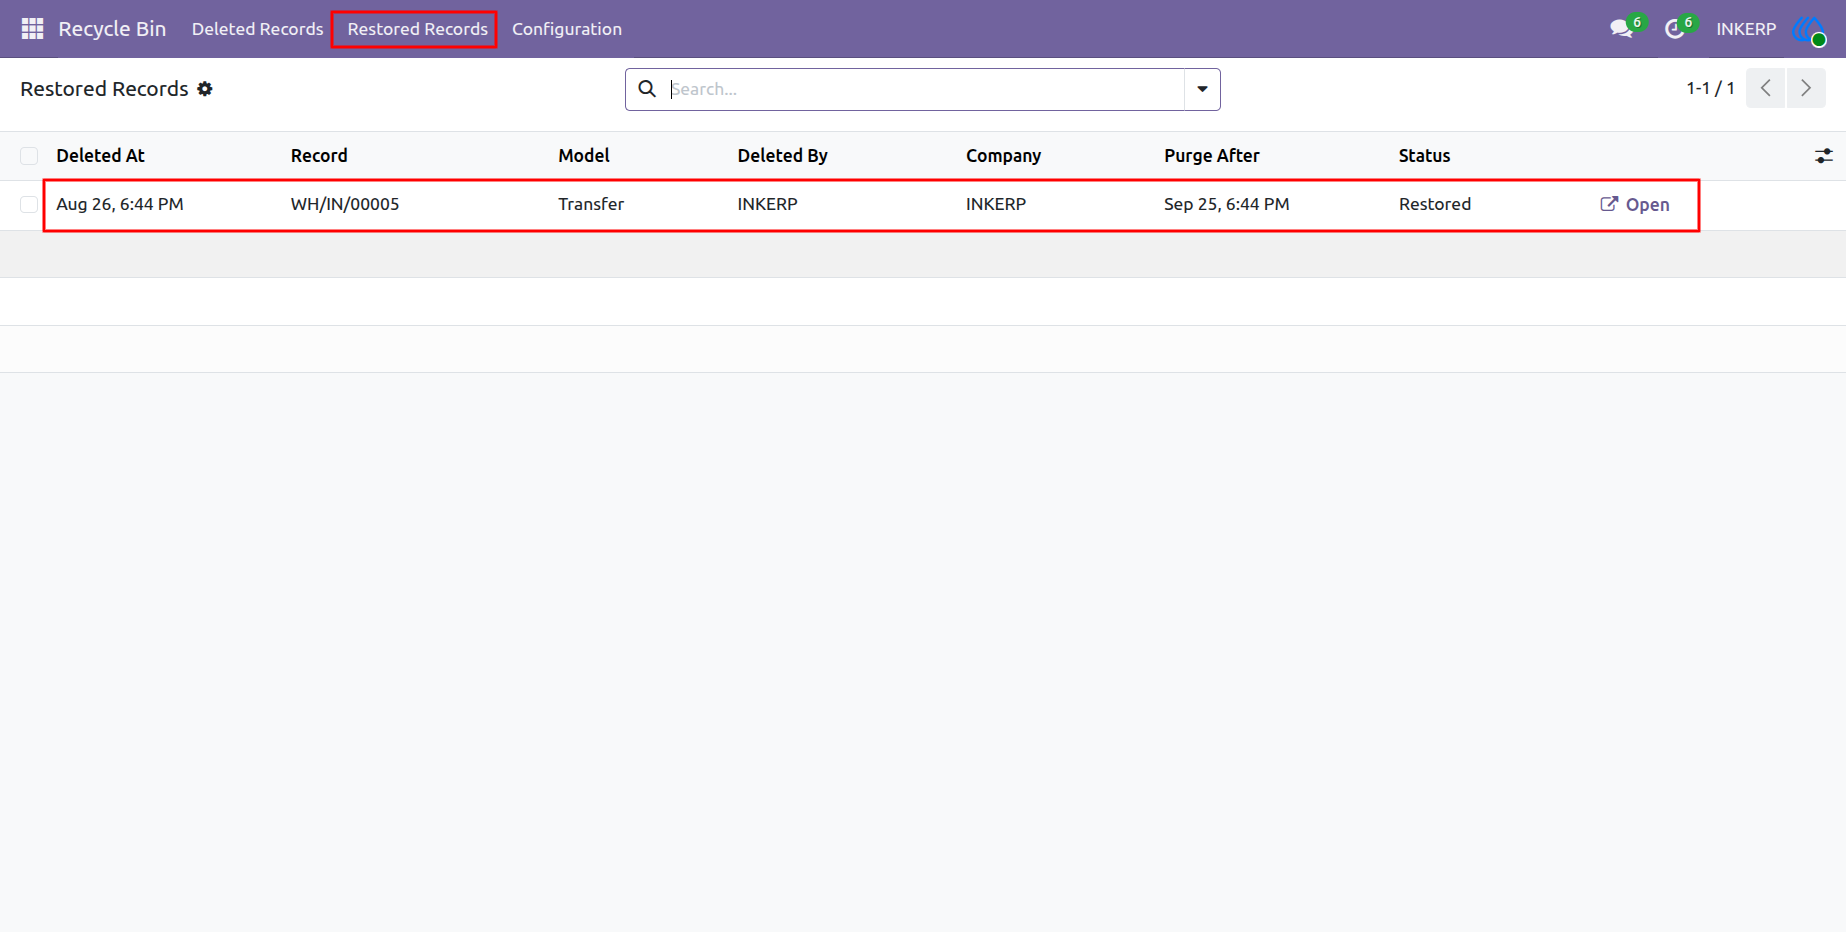
Task: Go to next page arrow
Action: pos(1806,88)
